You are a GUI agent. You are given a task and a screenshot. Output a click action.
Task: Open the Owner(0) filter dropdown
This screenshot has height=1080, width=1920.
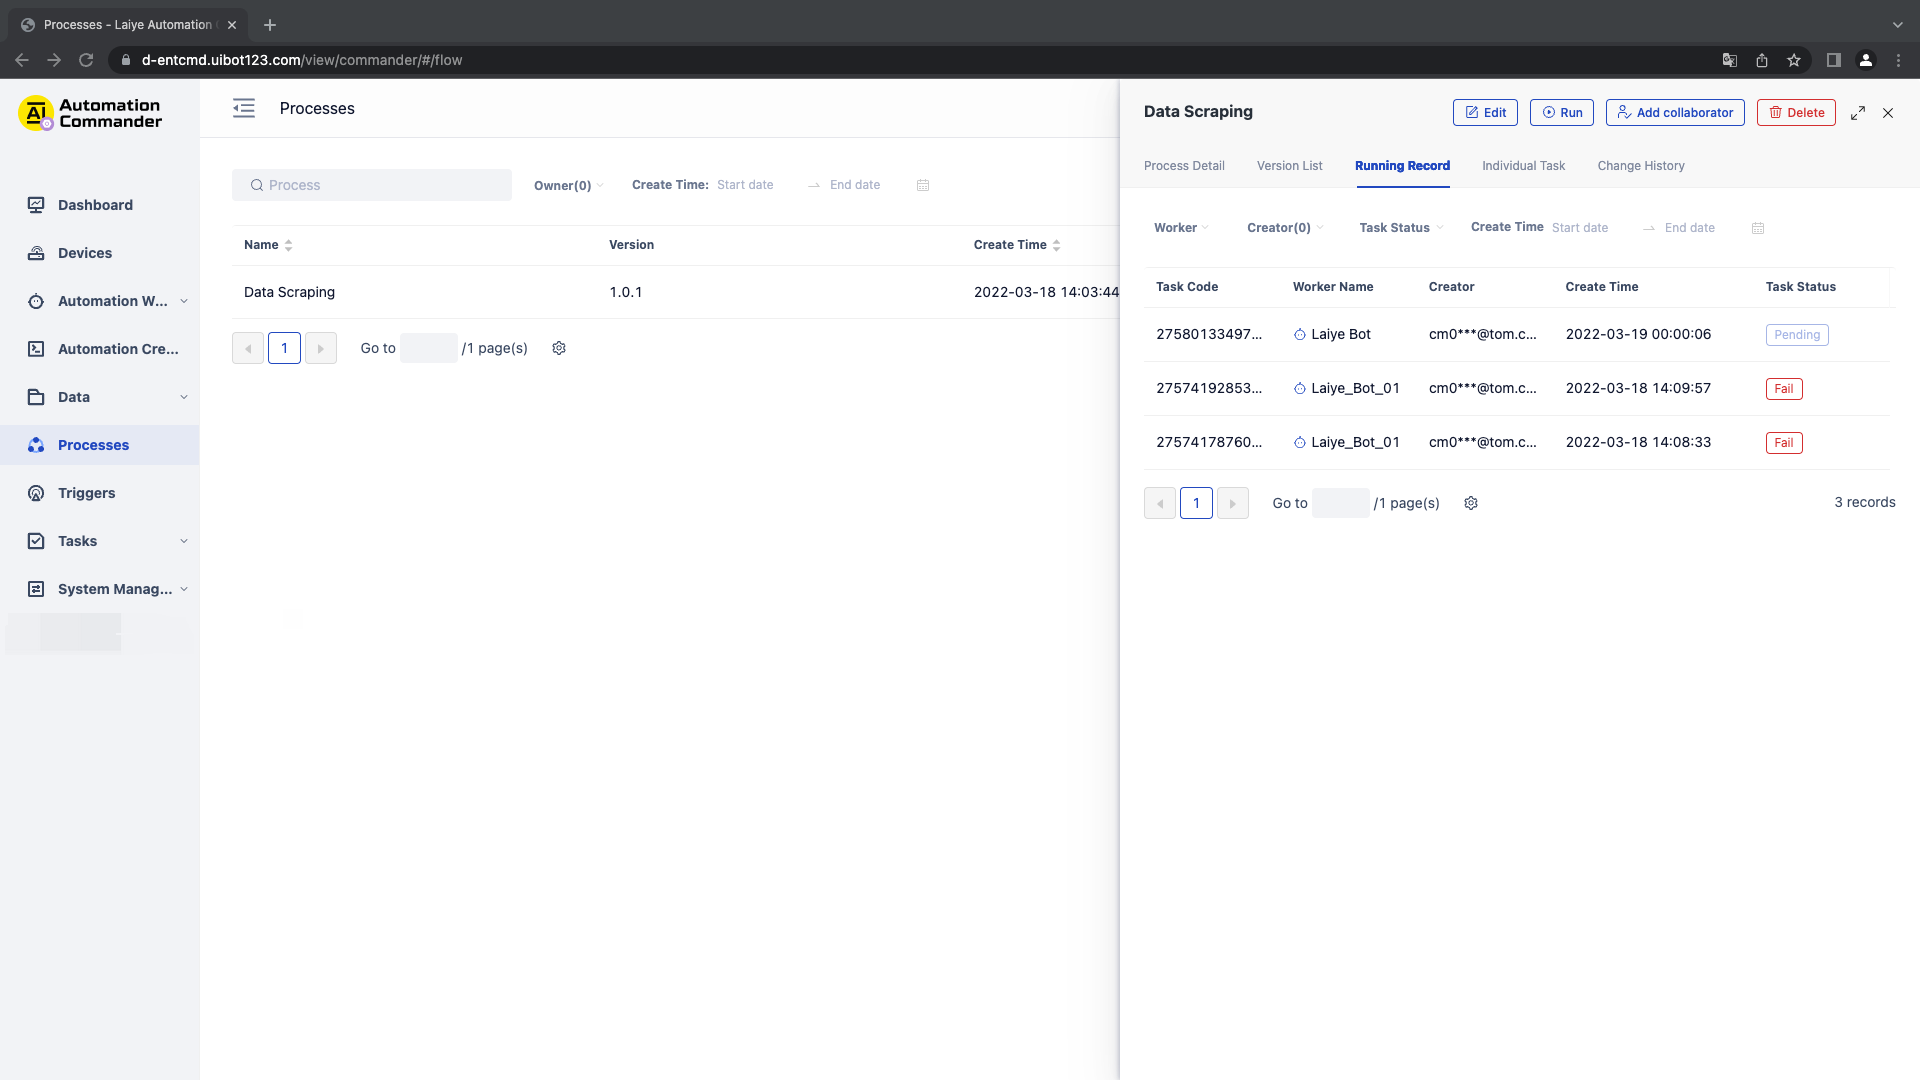point(568,185)
